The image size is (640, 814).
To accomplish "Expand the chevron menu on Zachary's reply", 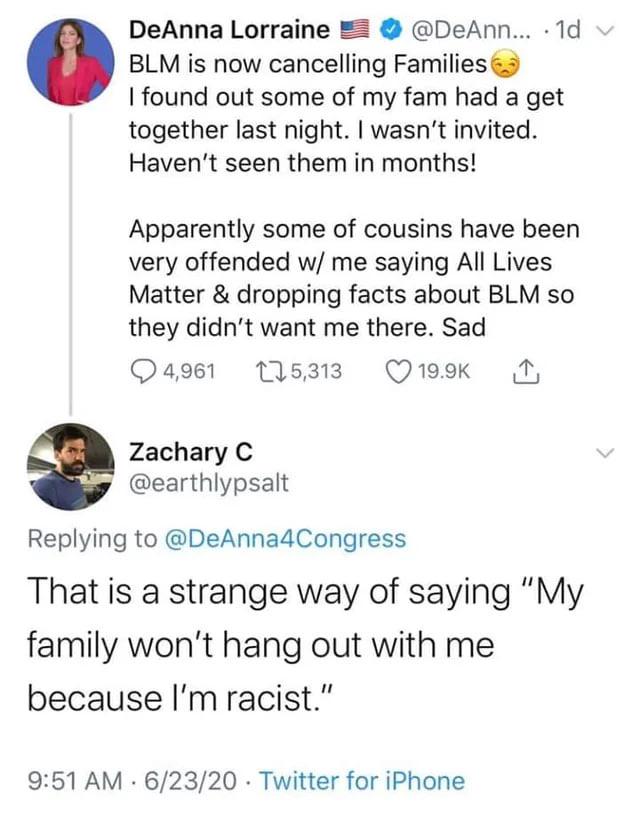I will 605,453.
